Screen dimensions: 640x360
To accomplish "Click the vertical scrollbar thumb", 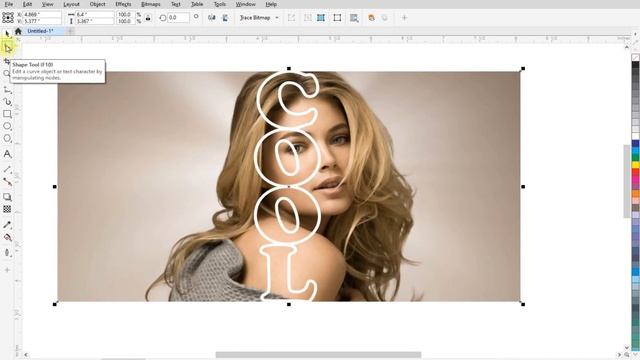I will [627, 182].
